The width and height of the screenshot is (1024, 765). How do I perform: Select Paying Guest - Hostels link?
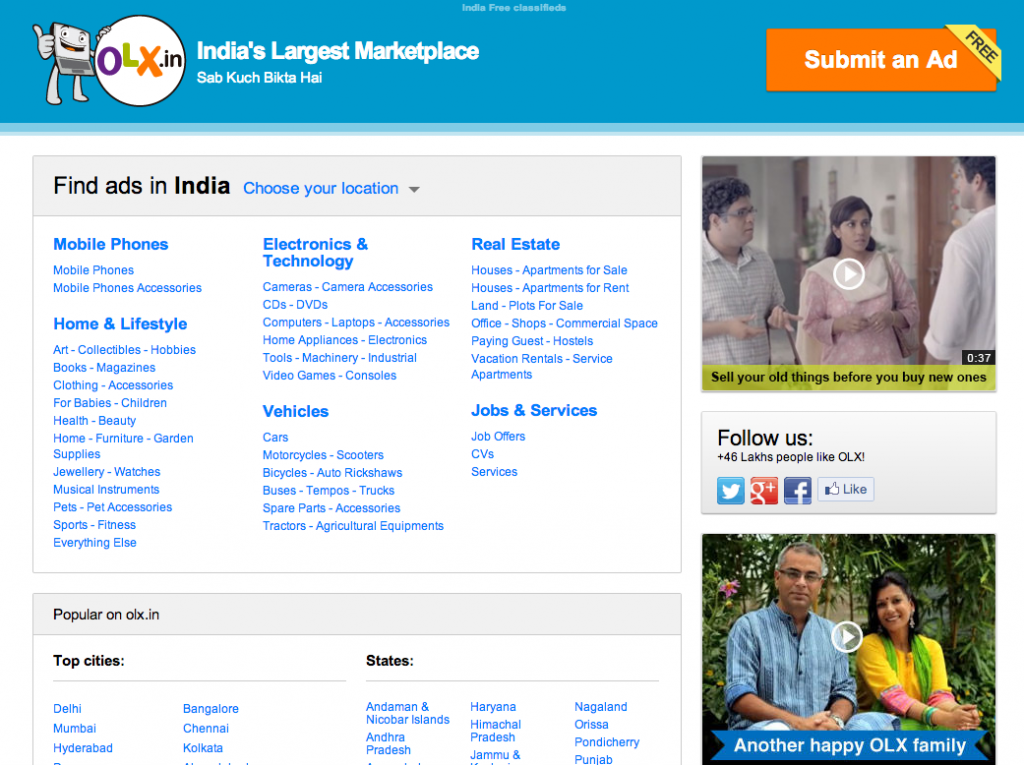click(532, 341)
